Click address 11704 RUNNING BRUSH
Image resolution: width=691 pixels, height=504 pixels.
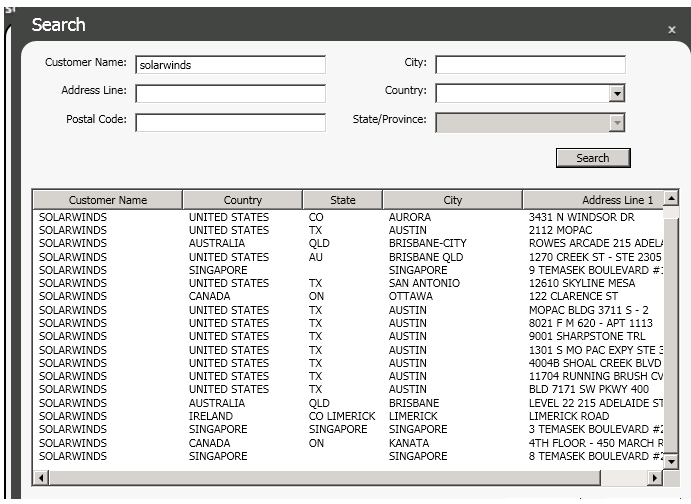tap(596, 376)
